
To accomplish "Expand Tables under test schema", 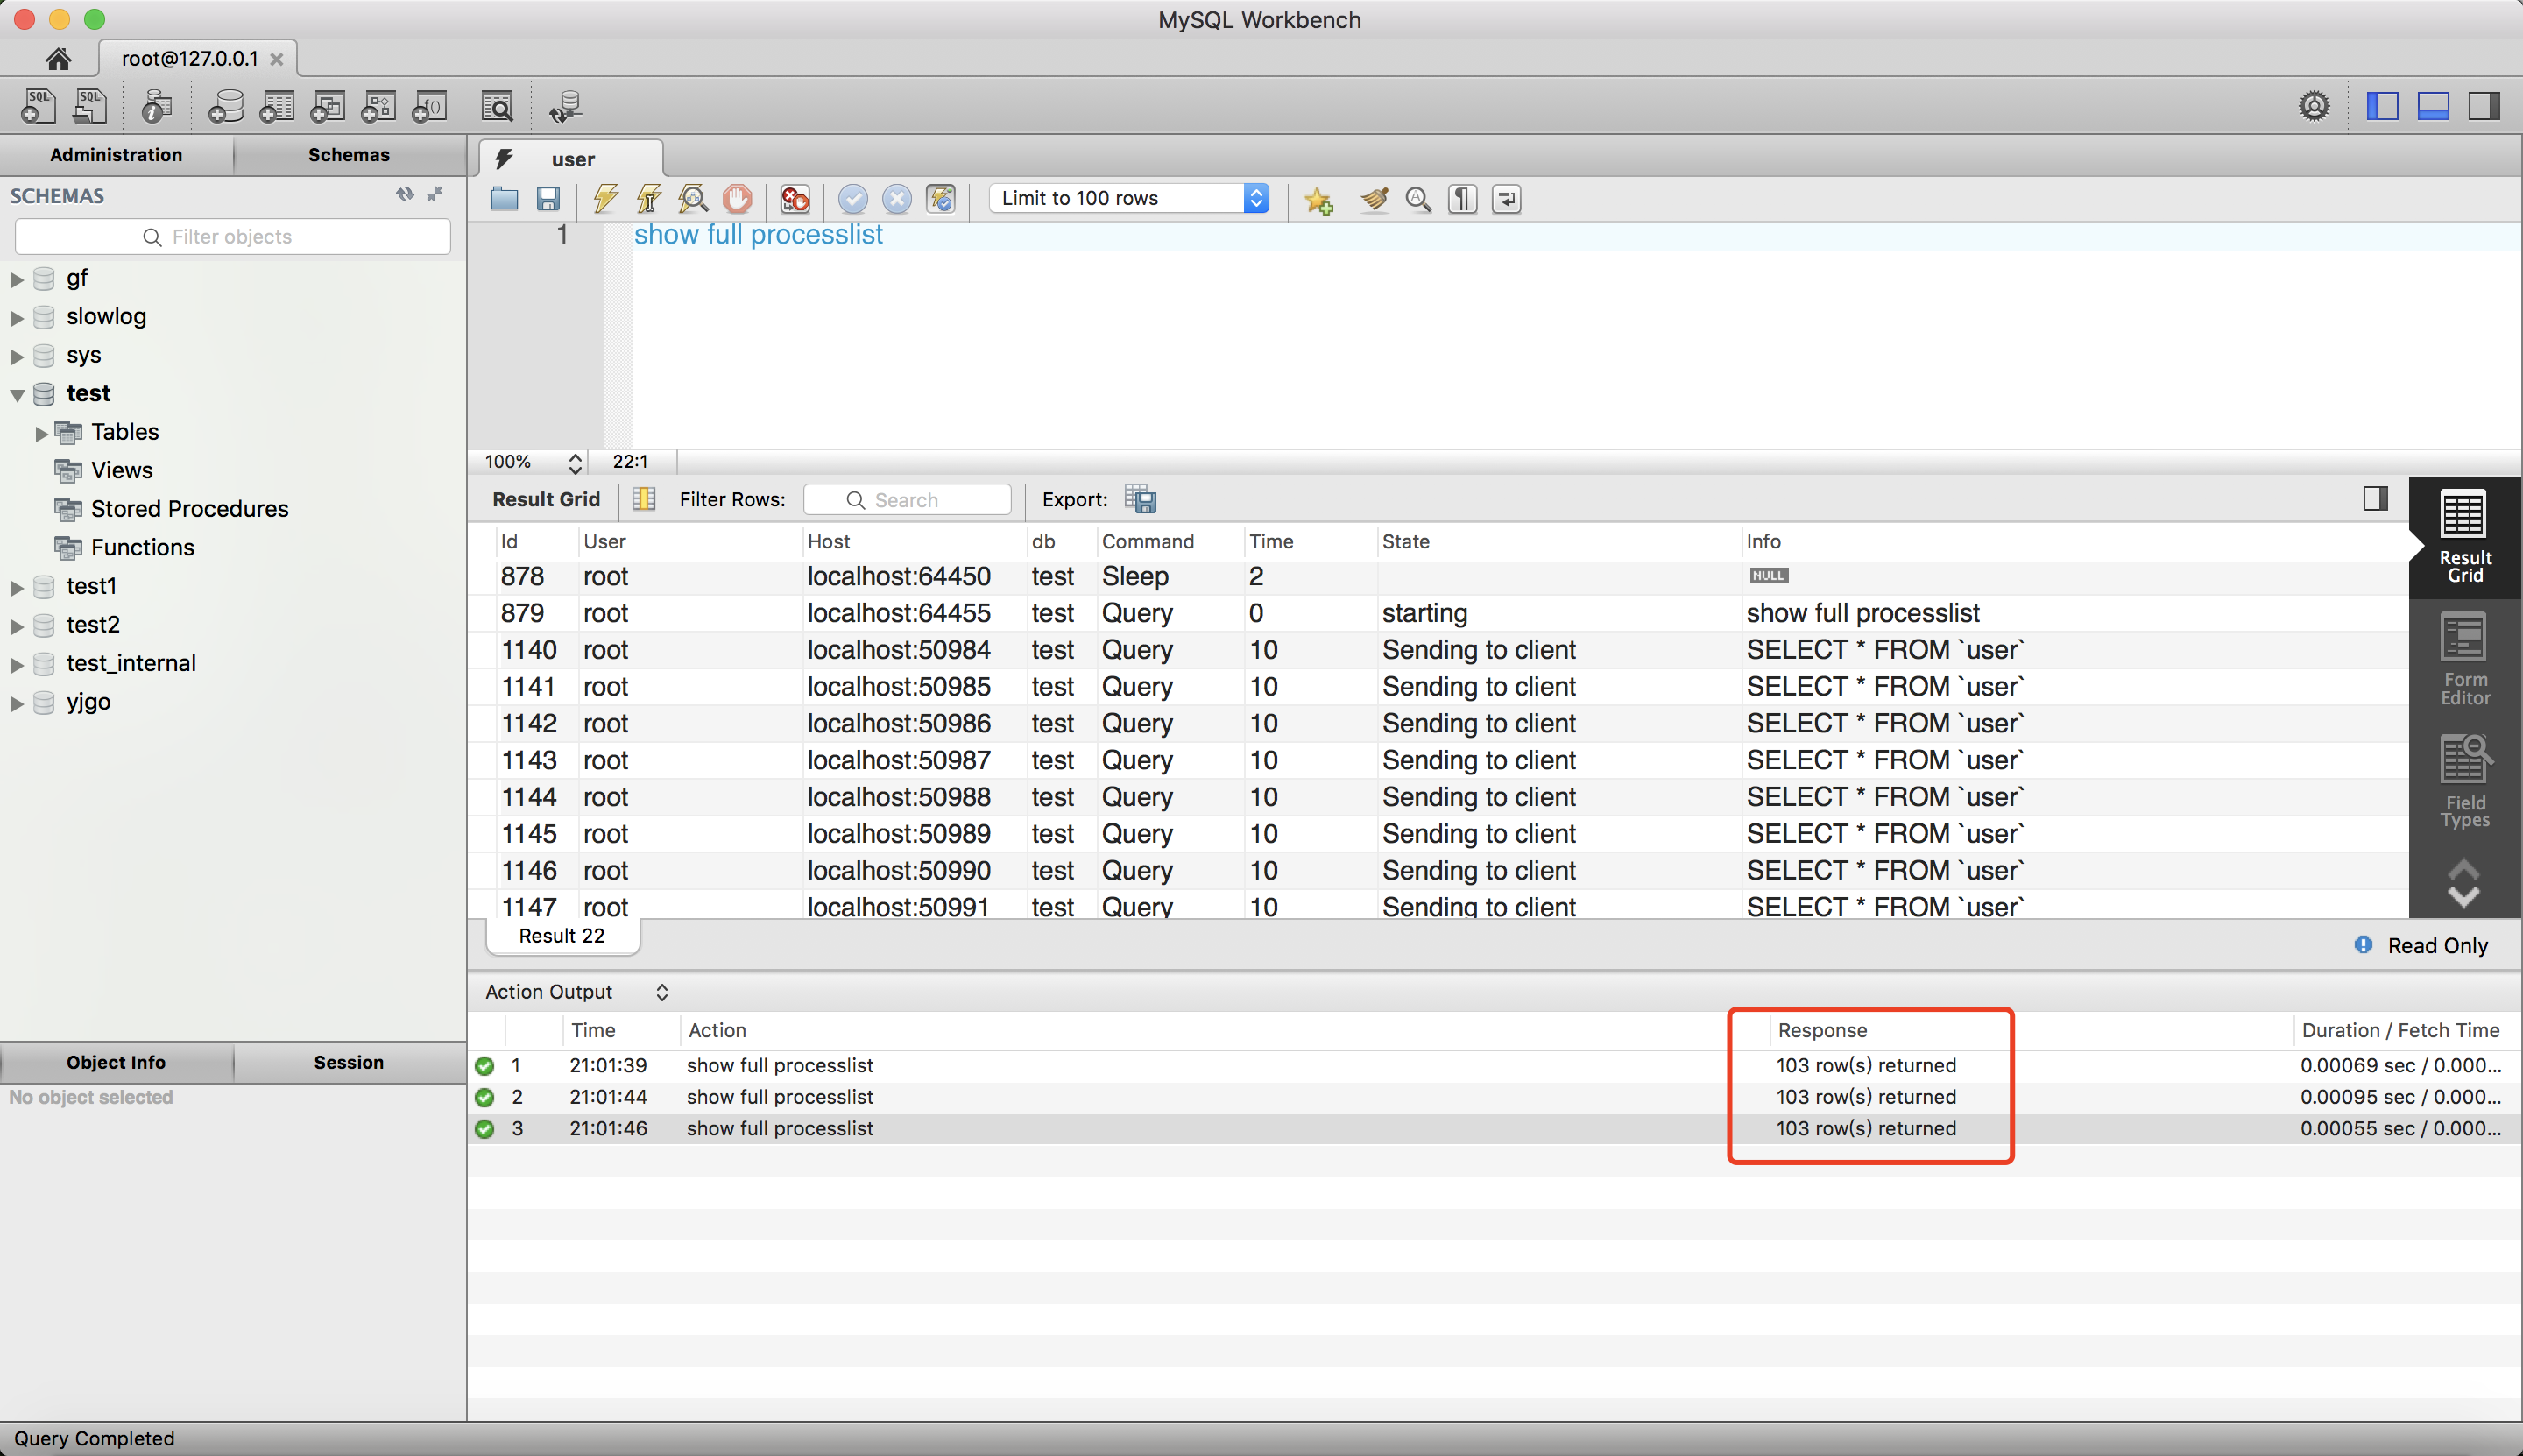I will (x=42, y=433).
